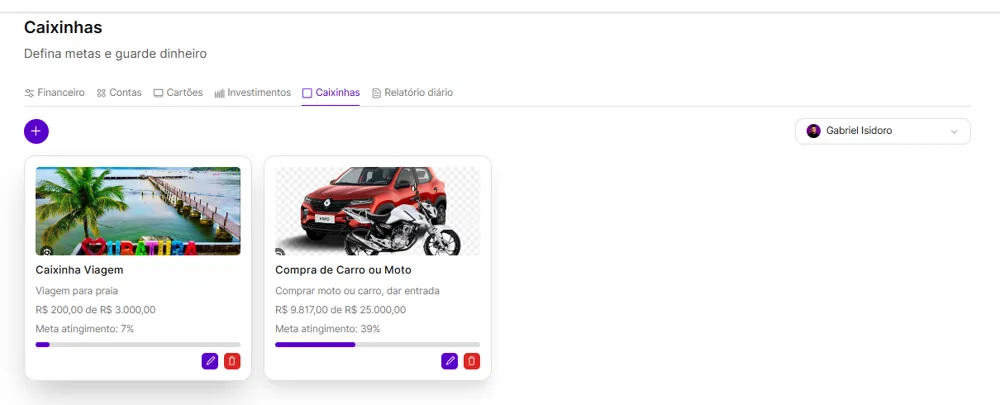This screenshot has width=1000, height=405.
Task: Delete the Compra de Carro ou Moto card
Action: [x=472, y=361]
